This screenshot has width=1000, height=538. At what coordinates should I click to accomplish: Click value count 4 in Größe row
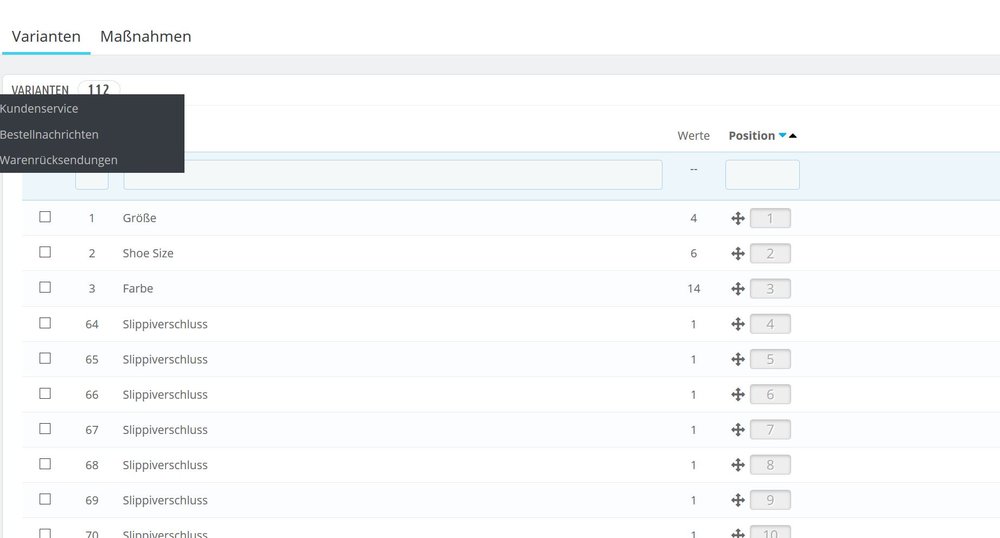(x=693, y=218)
